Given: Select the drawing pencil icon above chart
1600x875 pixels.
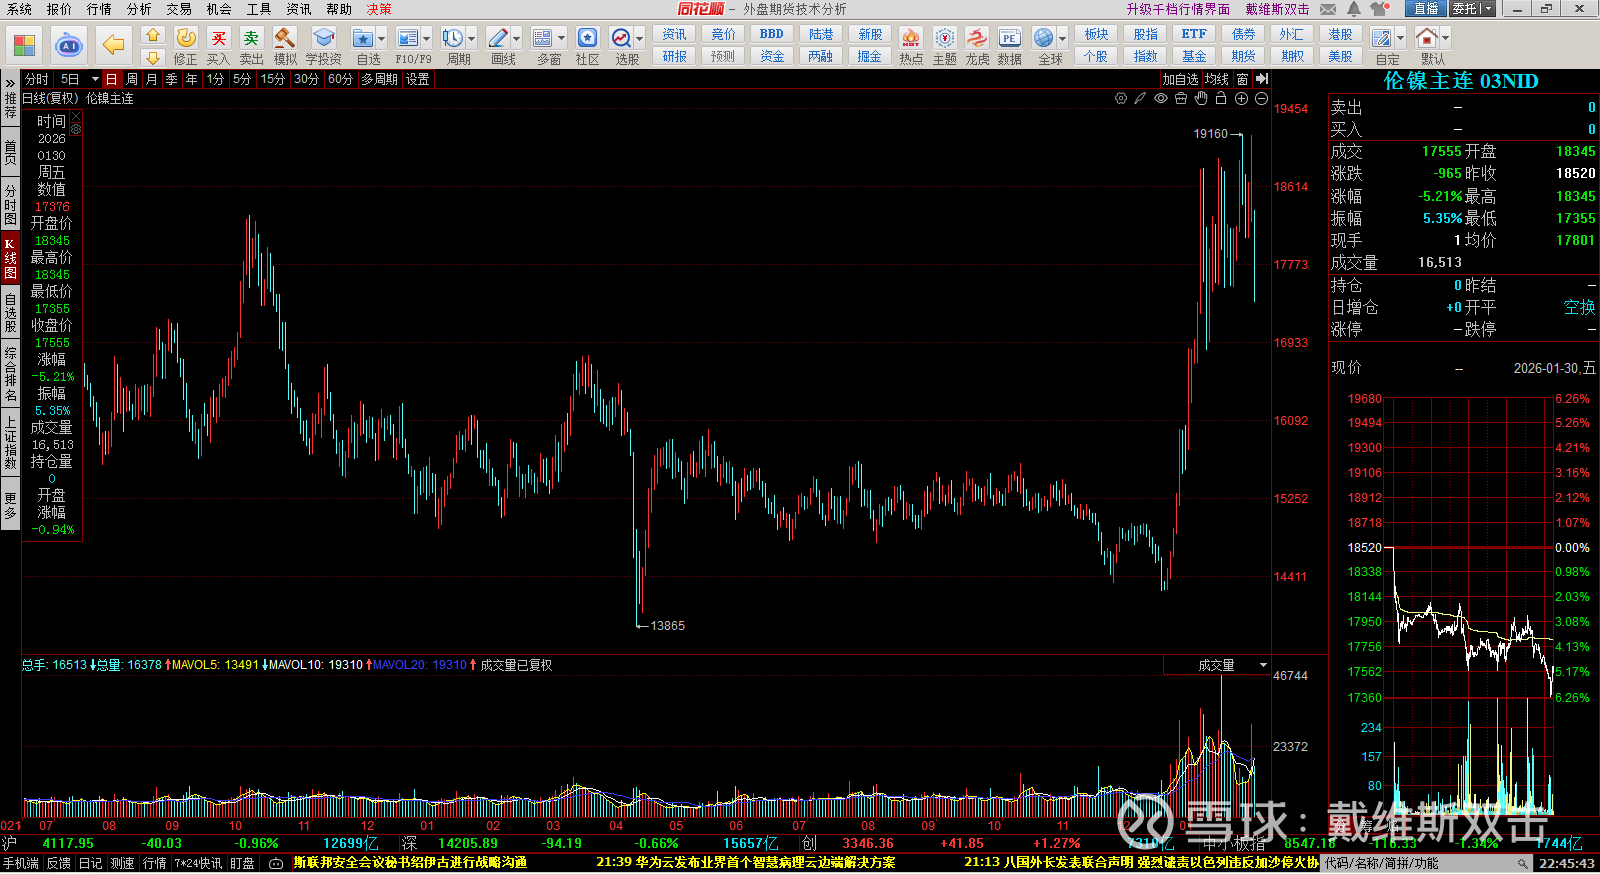Looking at the screenshot, I should (x=1140, y=98).
